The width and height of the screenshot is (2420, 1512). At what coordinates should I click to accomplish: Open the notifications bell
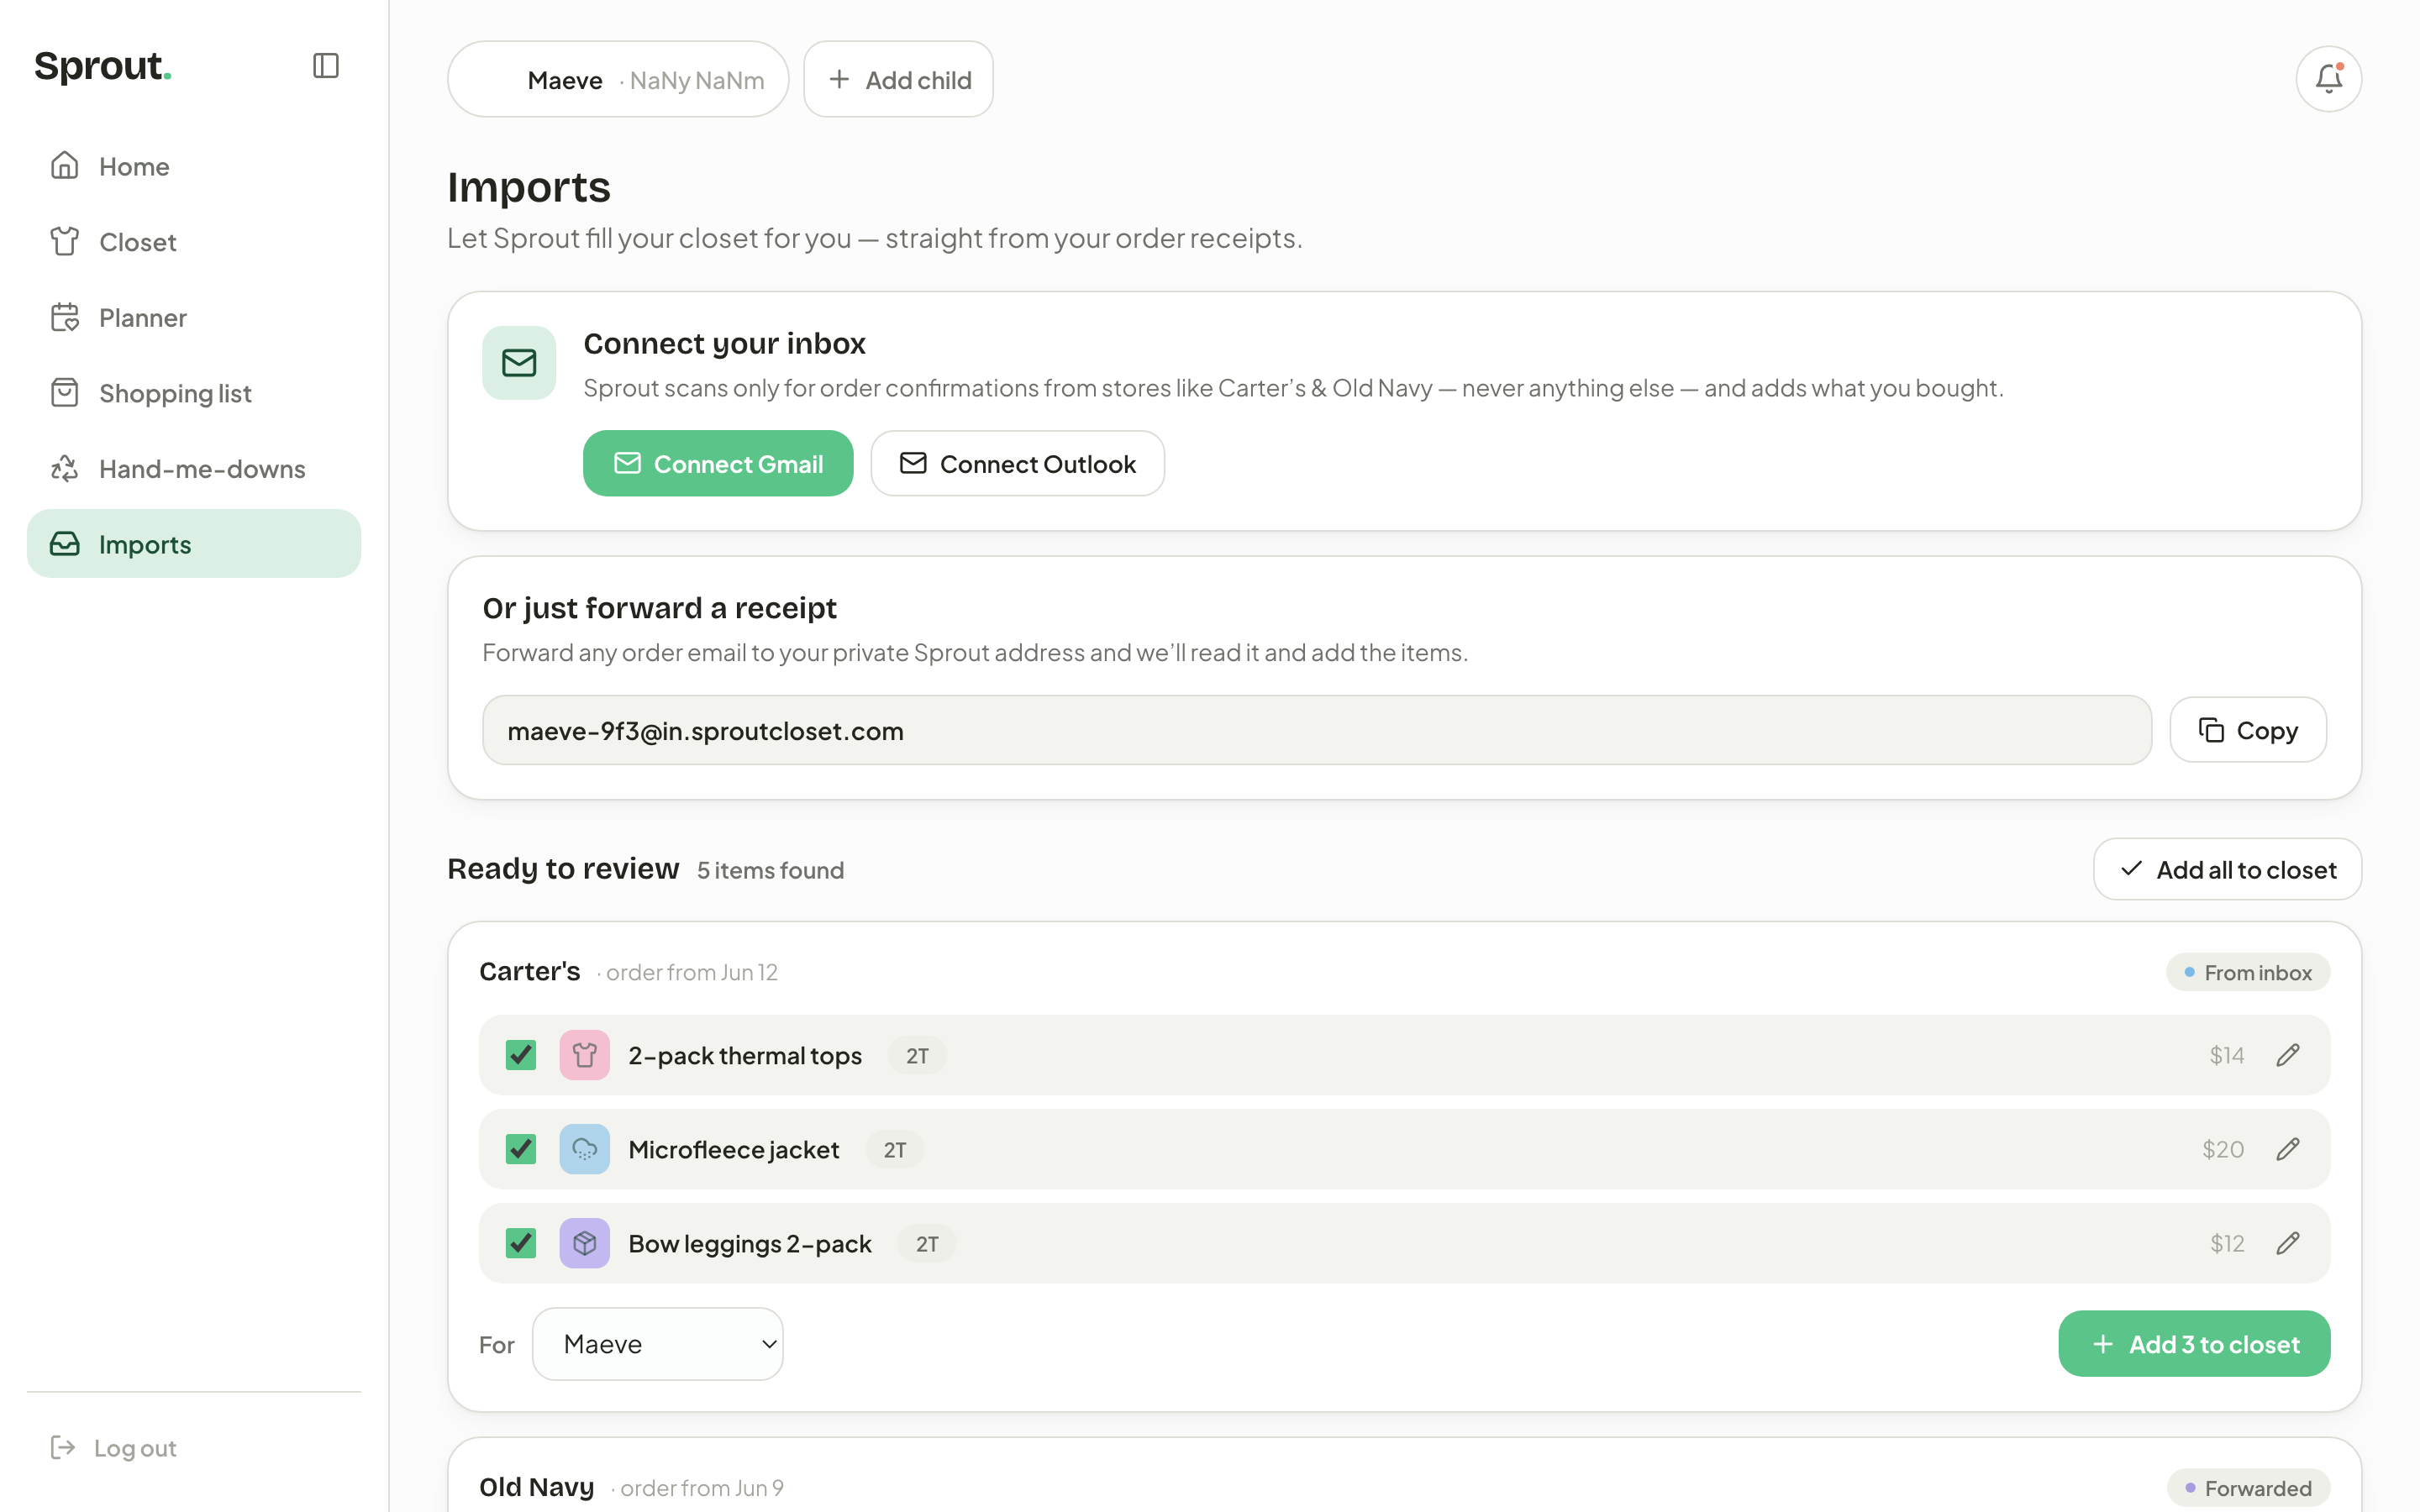(2328, 79)
